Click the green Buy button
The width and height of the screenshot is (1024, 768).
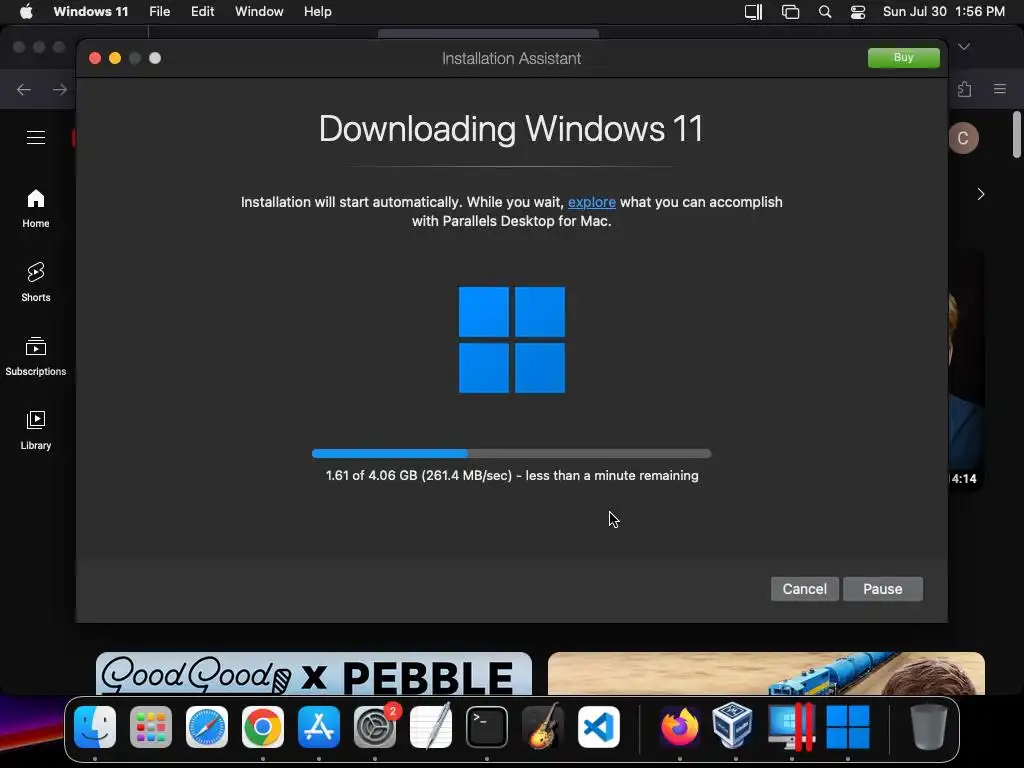tap(903, 57)
